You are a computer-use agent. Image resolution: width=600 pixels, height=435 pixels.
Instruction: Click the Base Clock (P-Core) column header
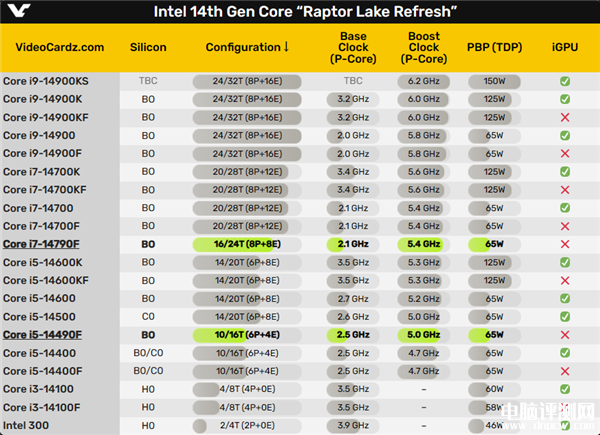click(x=353, y=47)
